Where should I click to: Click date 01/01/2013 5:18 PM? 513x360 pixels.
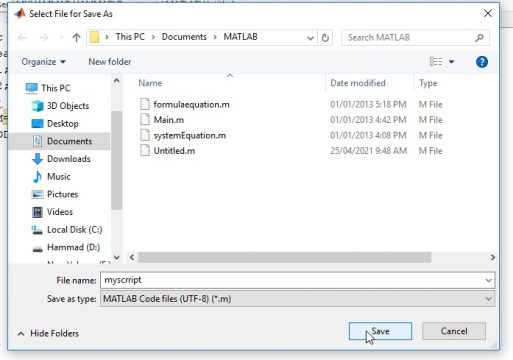point(368,105)
